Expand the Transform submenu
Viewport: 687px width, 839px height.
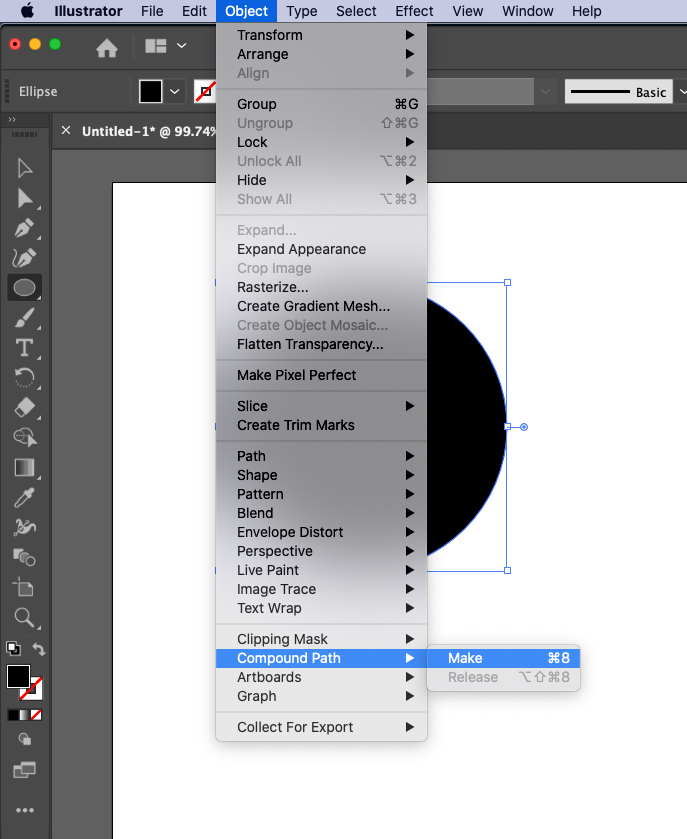click(322, 35)
